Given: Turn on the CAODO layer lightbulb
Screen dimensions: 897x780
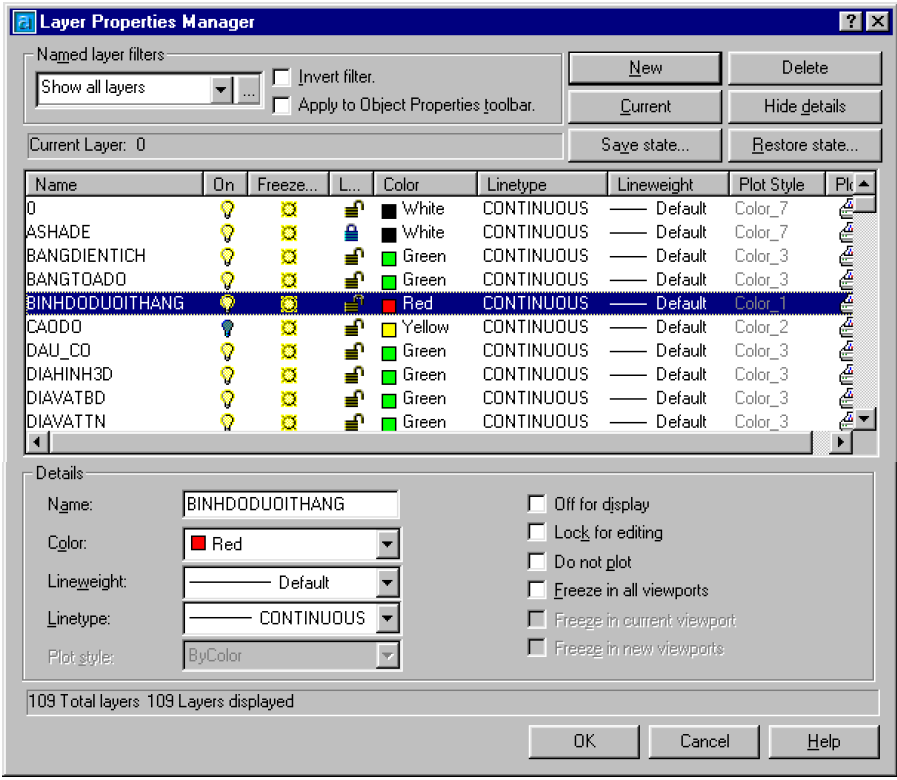Looking at the screenshot, I should [228, 327].
